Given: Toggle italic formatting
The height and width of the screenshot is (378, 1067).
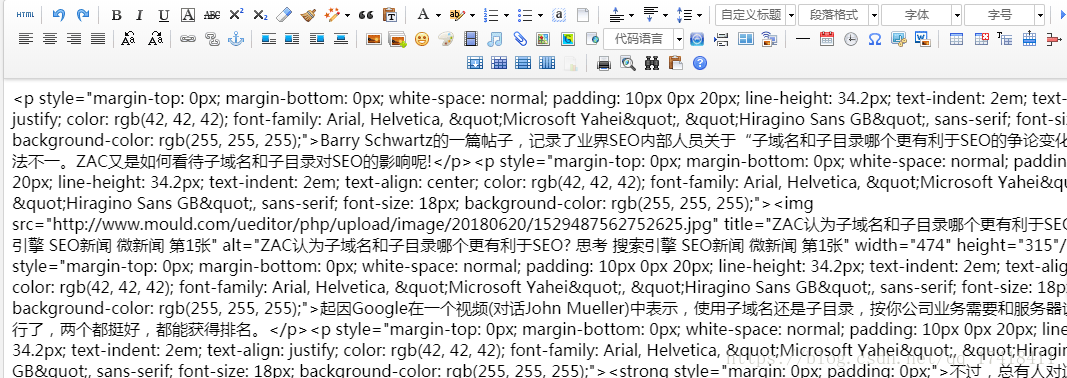Looking at the screenshot, I should click(x=139, y=15).
